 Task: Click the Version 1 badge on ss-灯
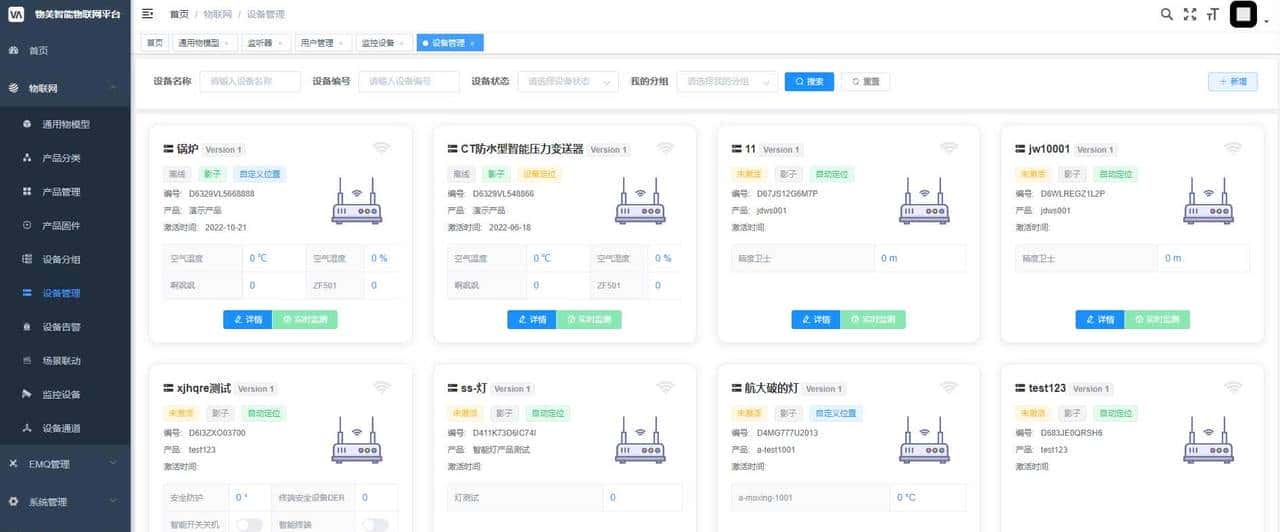(x=512, y=389)
